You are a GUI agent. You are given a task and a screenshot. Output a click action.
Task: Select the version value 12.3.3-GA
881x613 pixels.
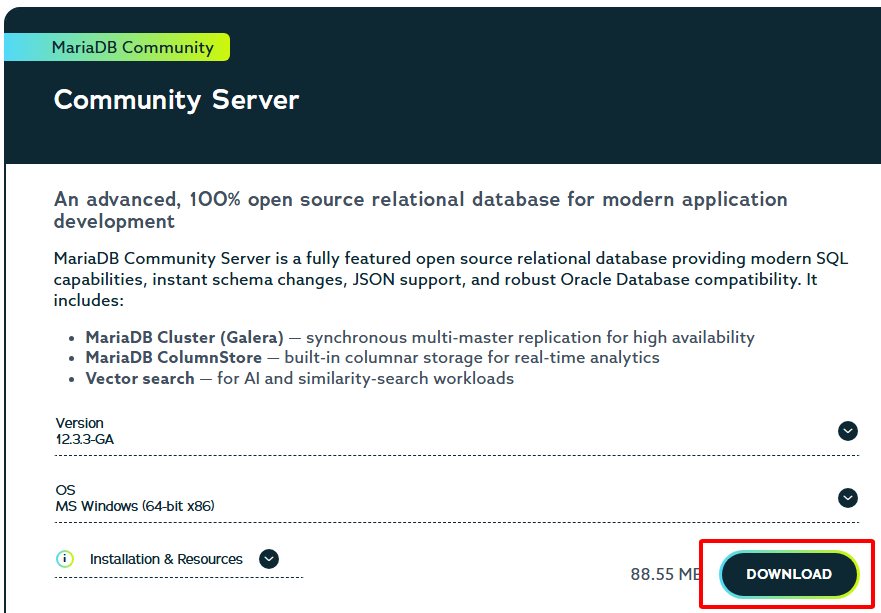click(85, 439)
